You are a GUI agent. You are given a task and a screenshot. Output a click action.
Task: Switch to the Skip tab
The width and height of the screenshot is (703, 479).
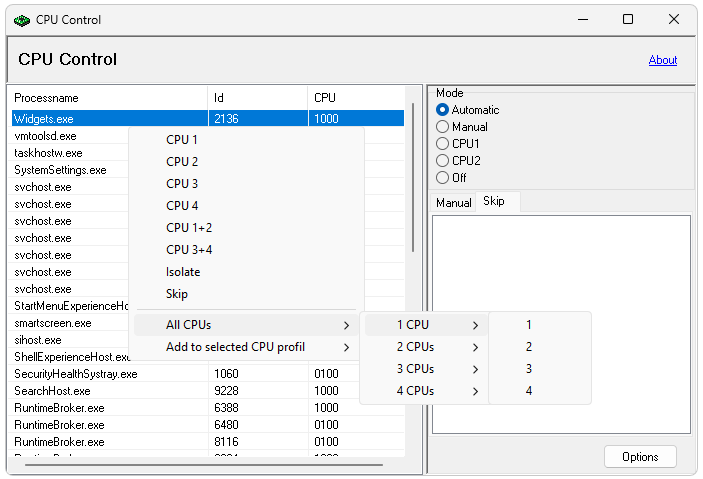pyautogui.click(x=494, y=202)
